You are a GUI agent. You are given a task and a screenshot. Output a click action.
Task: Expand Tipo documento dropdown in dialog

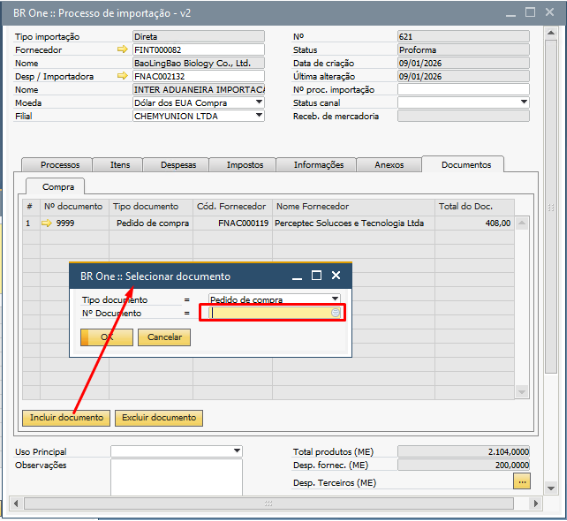click(x=335, y=299)
